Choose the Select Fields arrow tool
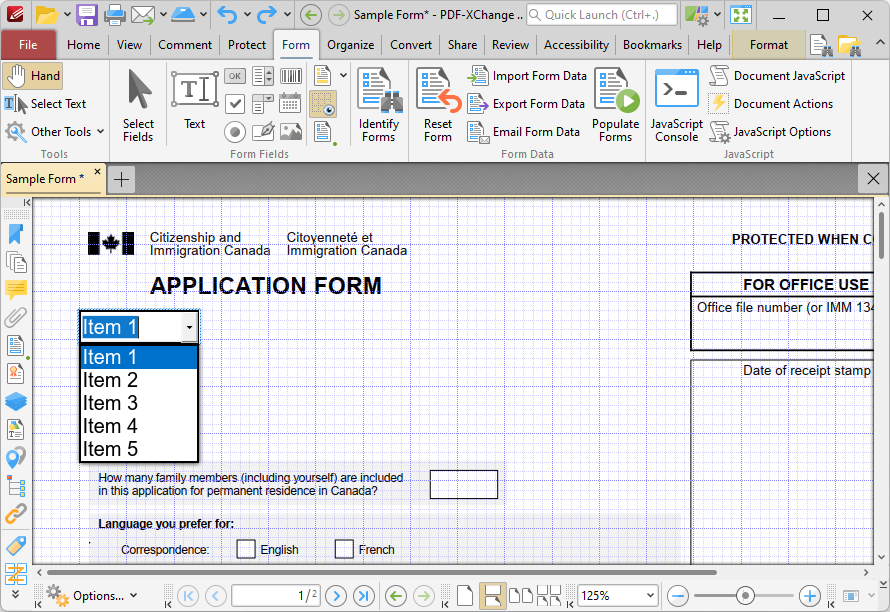The image size is (890, 612). [138, 106]
